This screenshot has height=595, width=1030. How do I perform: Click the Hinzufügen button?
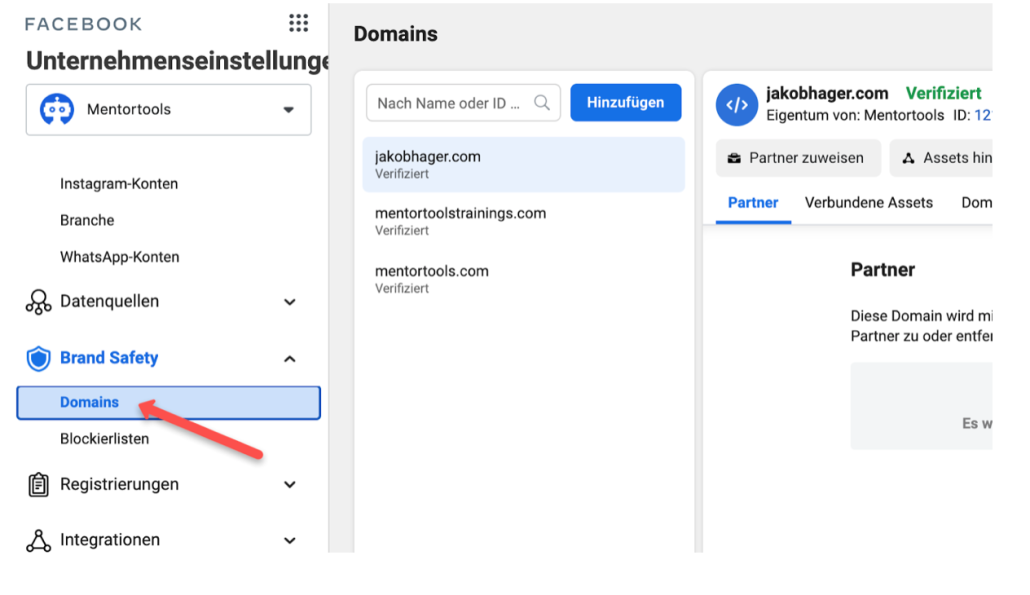coord(625,102)
